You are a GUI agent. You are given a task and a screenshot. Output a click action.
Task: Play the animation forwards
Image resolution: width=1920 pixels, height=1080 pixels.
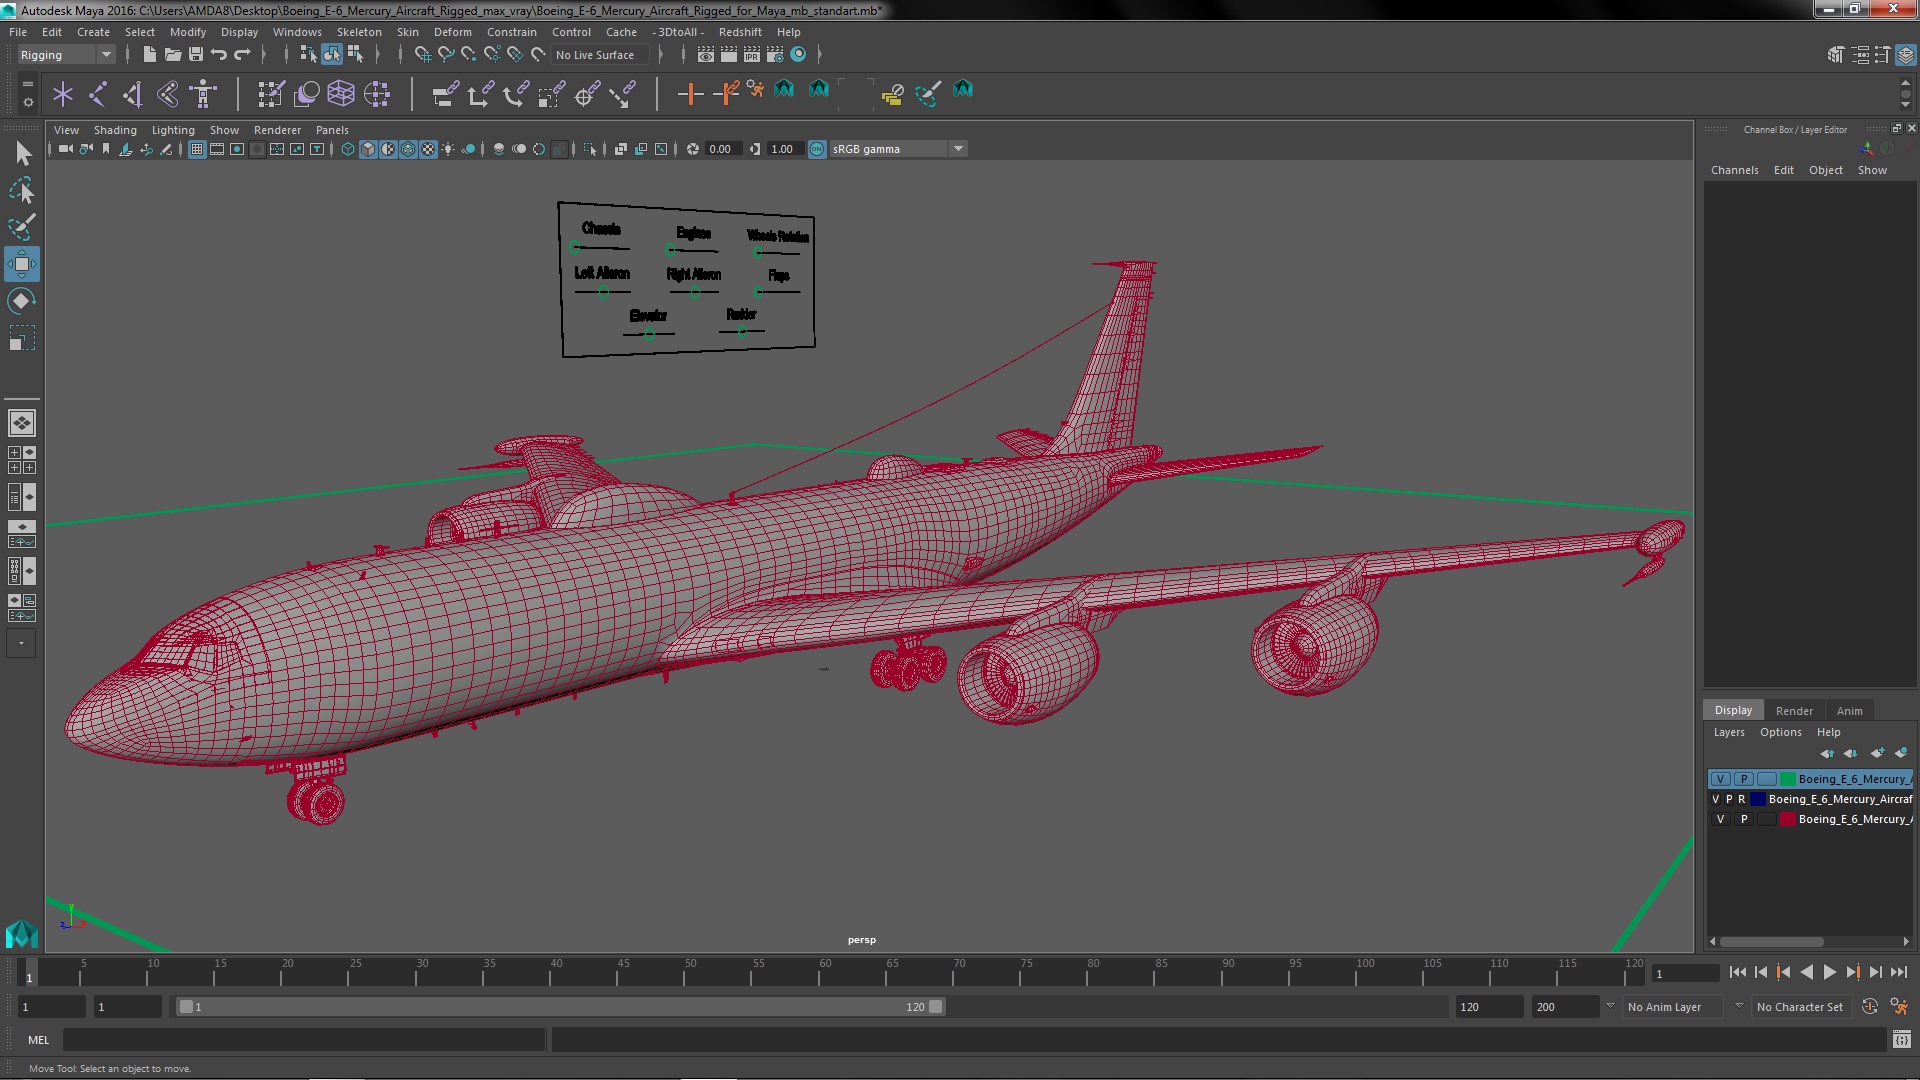coord(1829,972)
